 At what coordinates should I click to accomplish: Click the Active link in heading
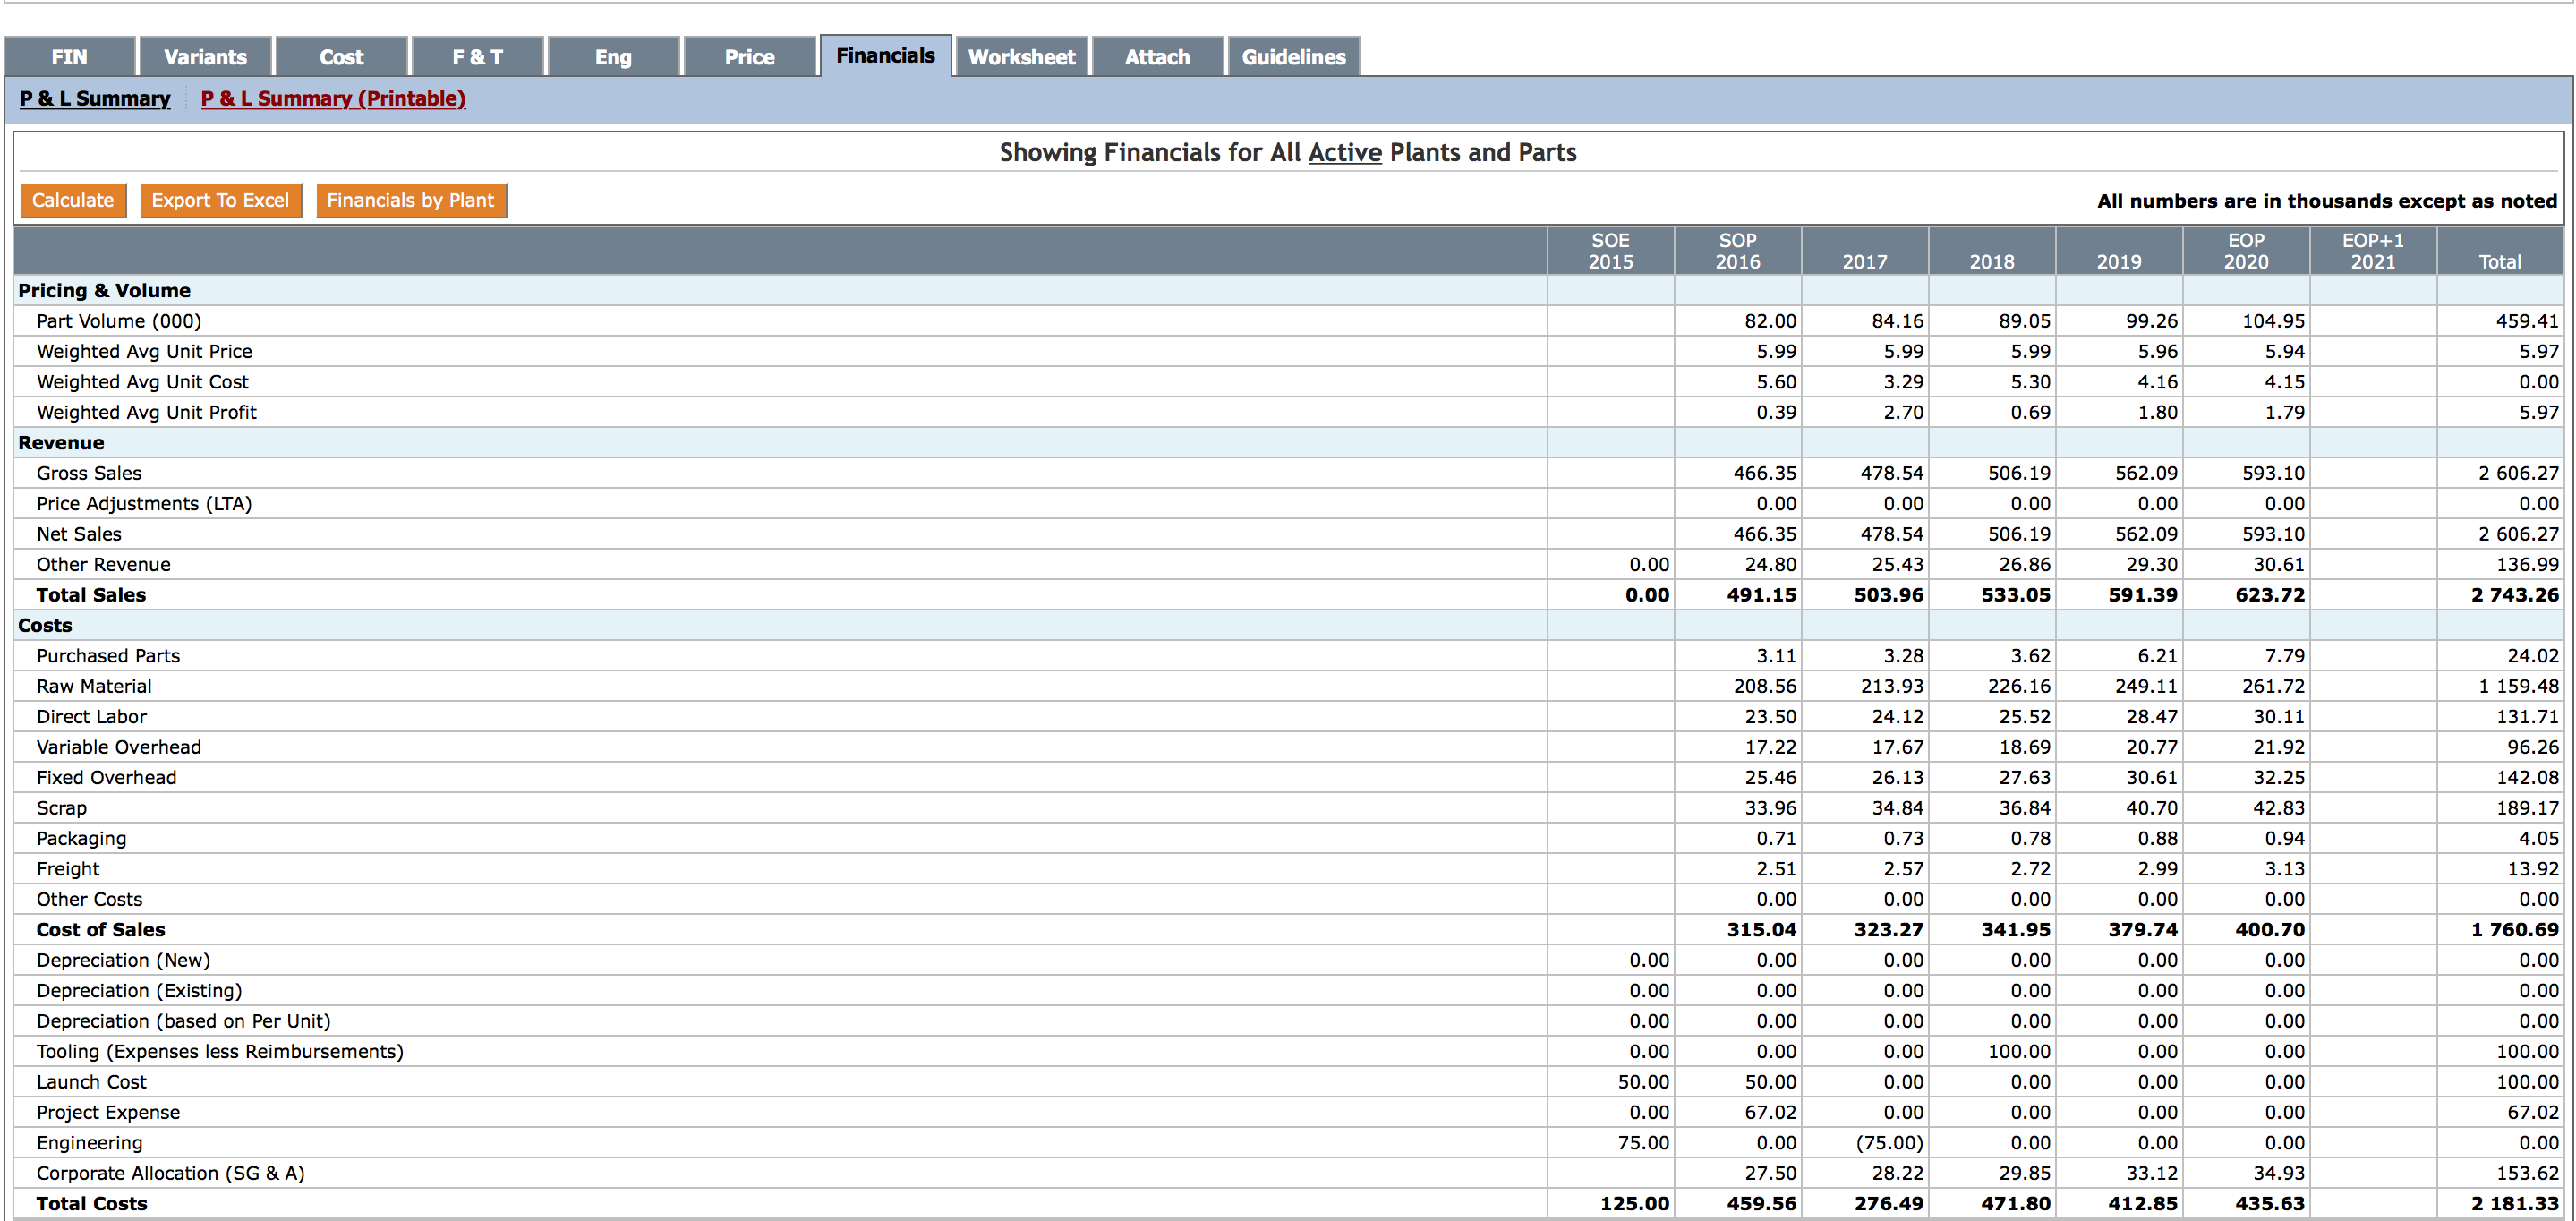[x=1344, y=152]
